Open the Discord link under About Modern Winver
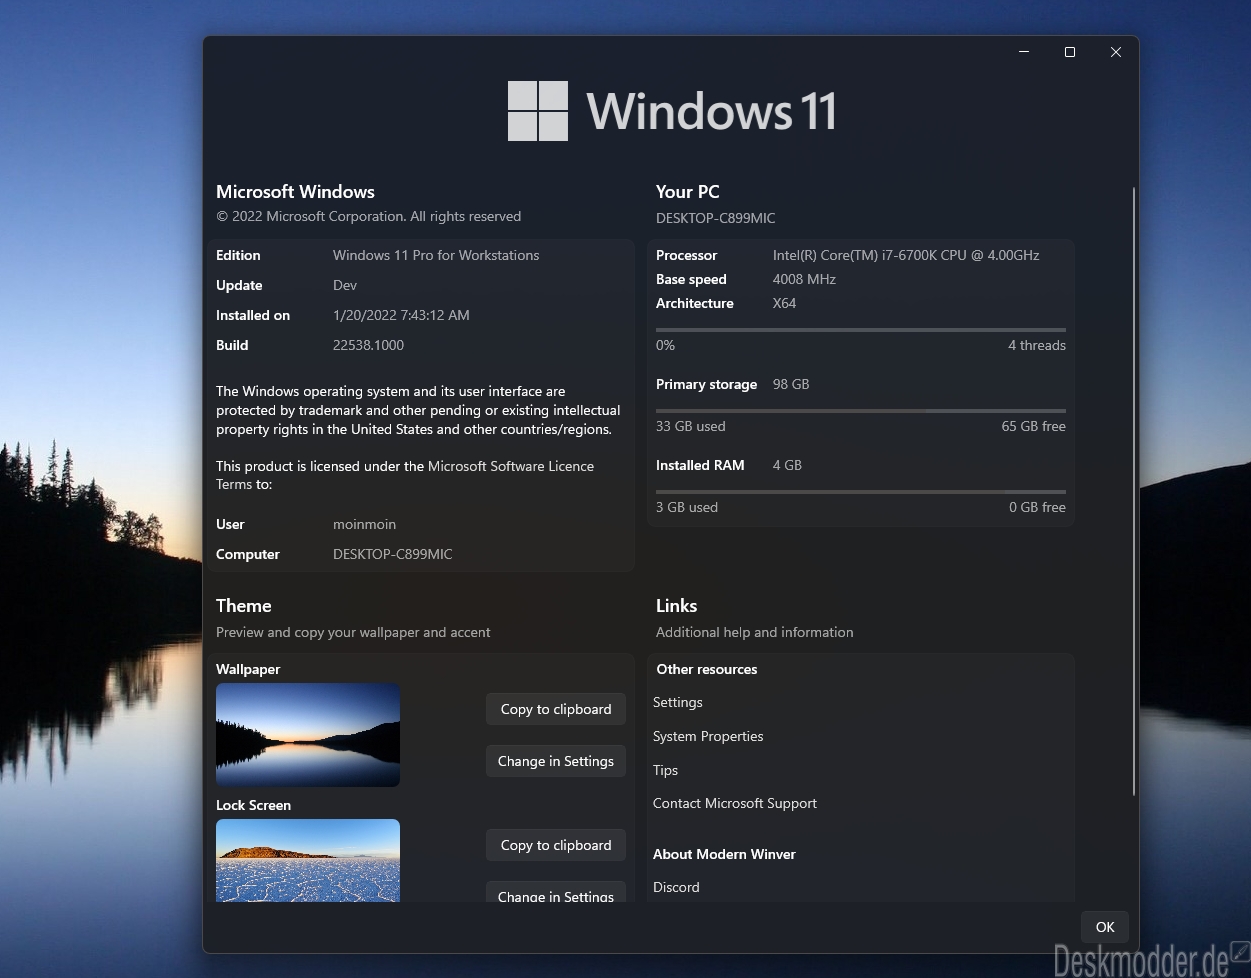 point(676,887)
